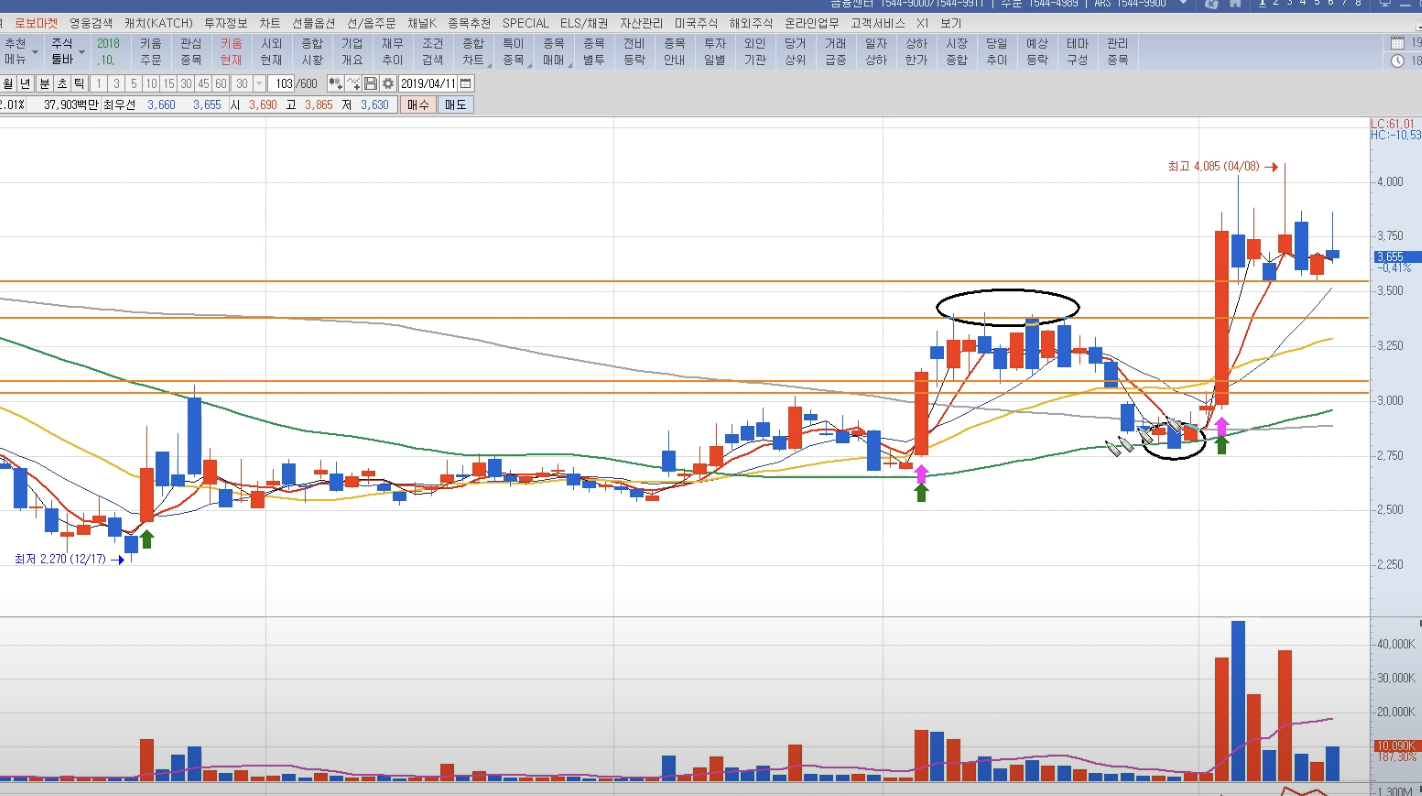Open the 투자정보 menu
This screenshot has width=1422, height=796.
[227, 23]
